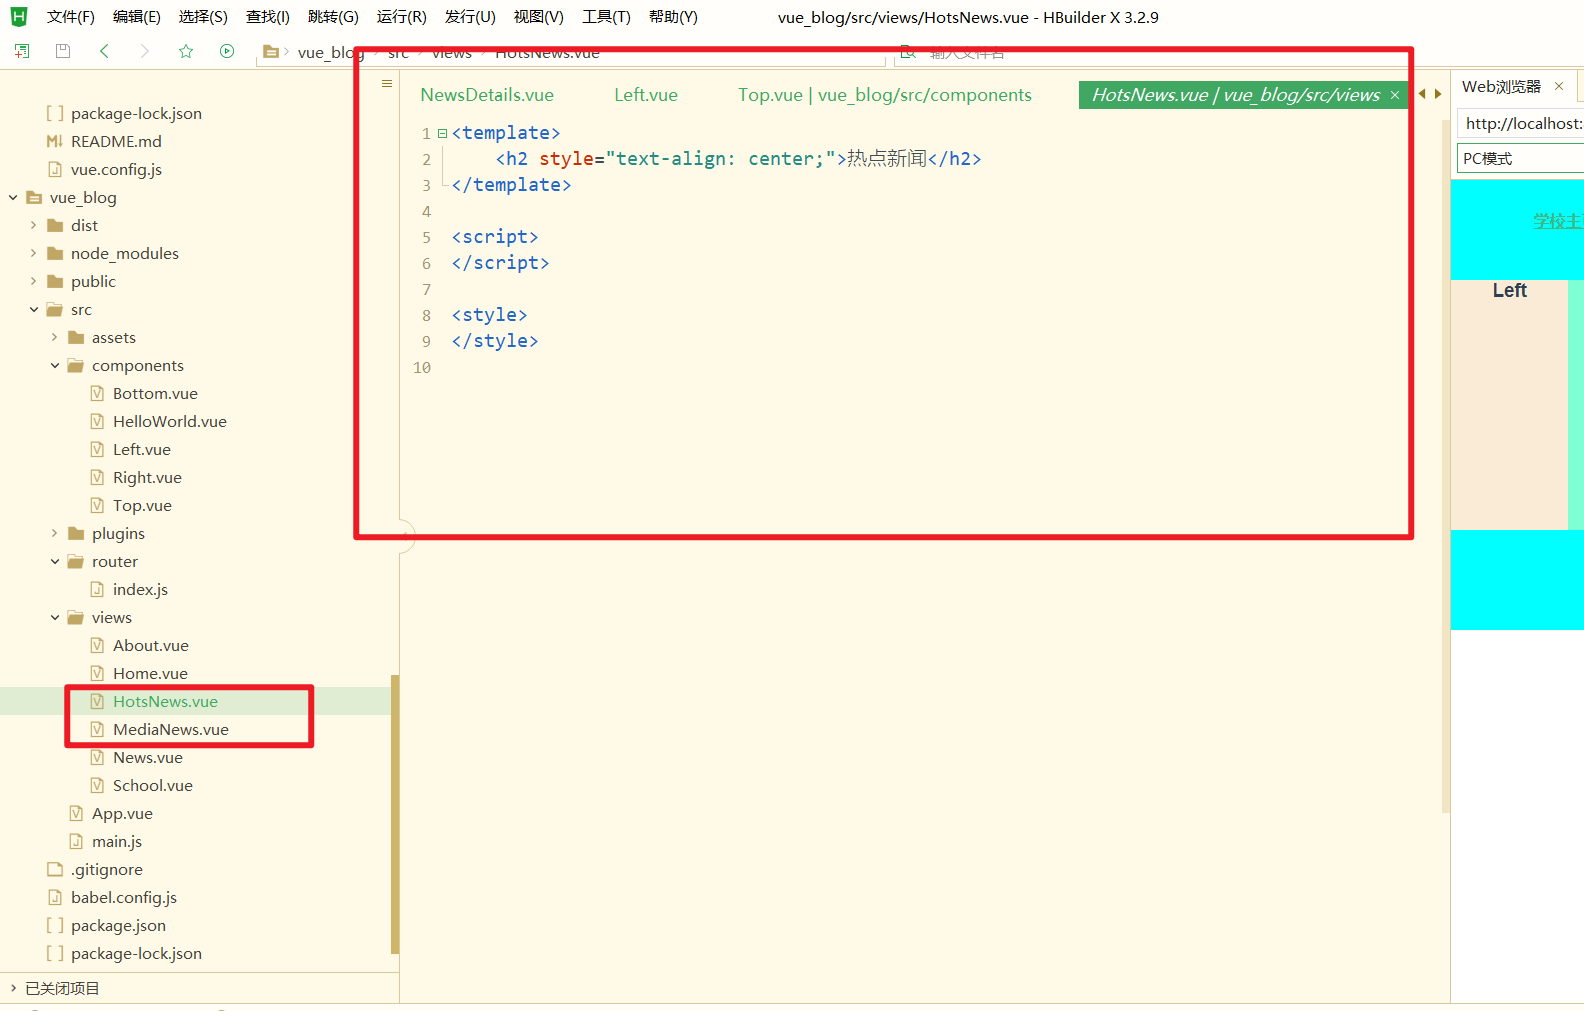
Task: Fold the template block on line 1
Action: [x=442, y=133]
